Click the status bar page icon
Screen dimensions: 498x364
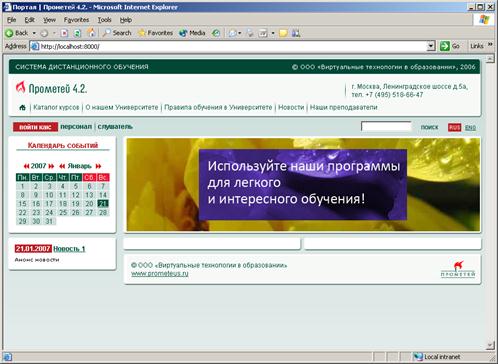7,357
